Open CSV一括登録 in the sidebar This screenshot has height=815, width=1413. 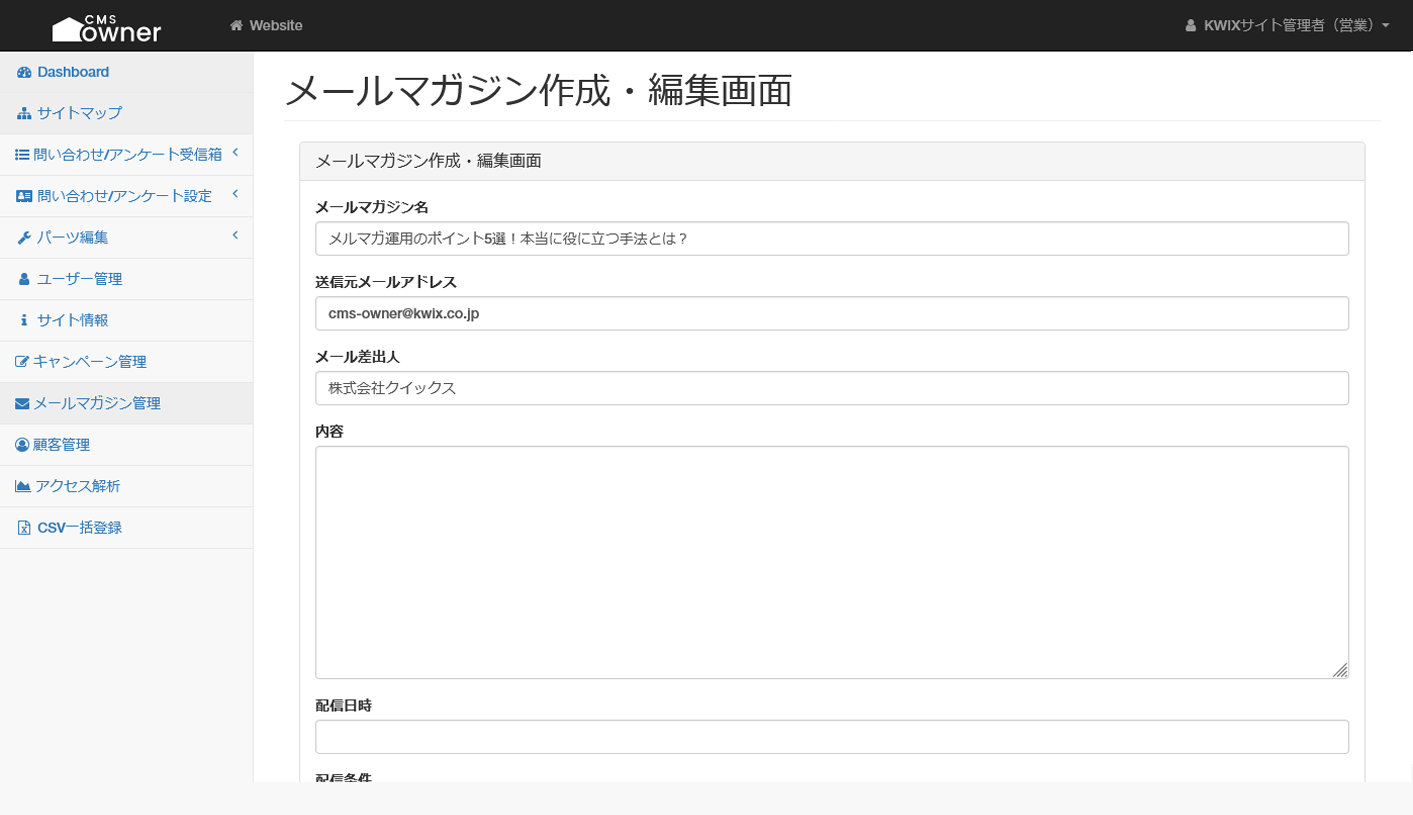[126, 527]
